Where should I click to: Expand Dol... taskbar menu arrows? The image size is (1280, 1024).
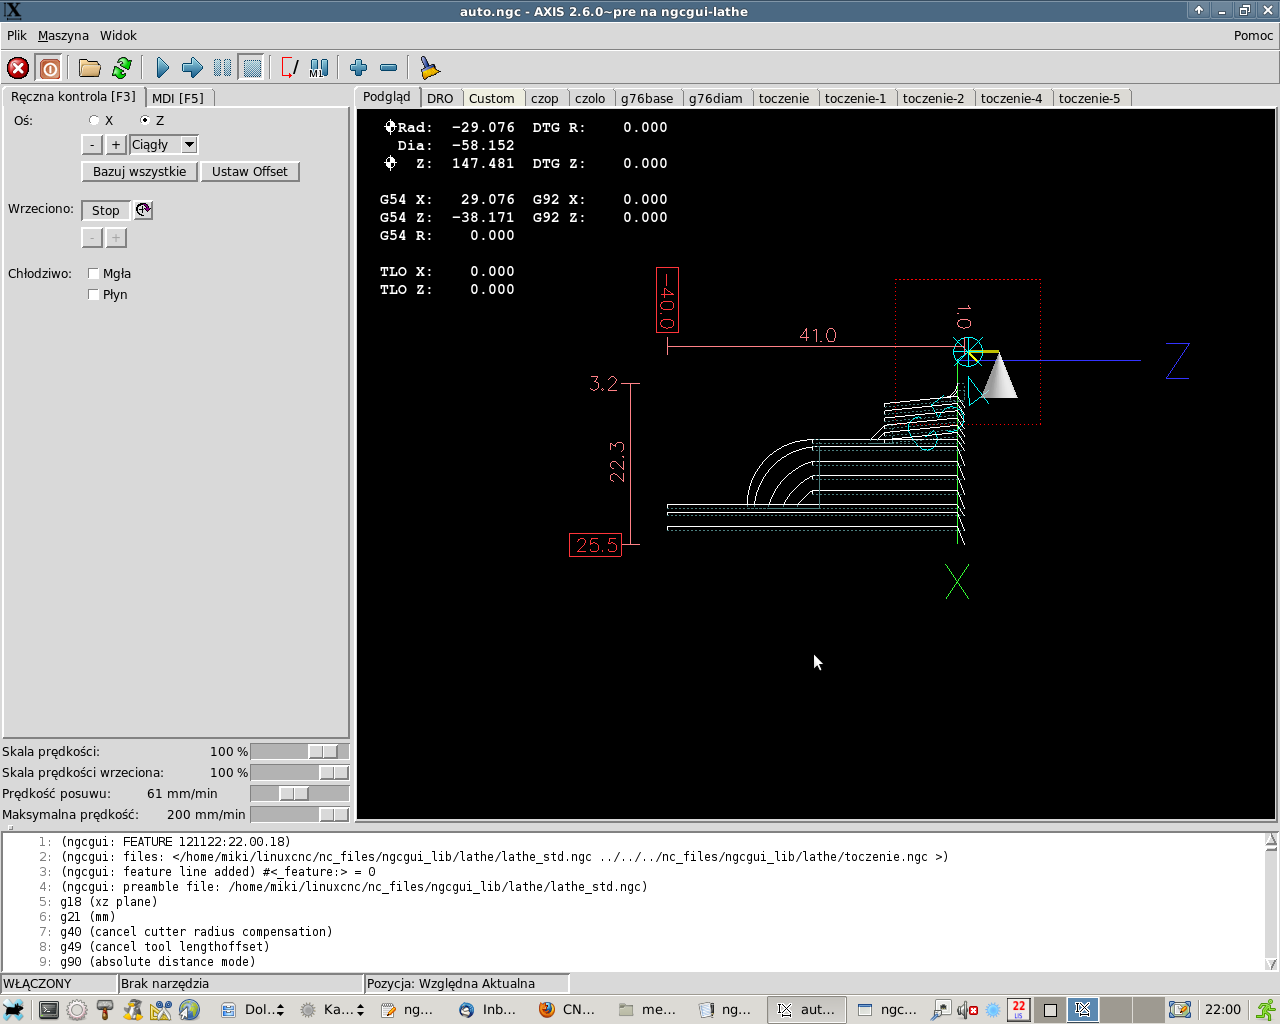coord(280,1010)
